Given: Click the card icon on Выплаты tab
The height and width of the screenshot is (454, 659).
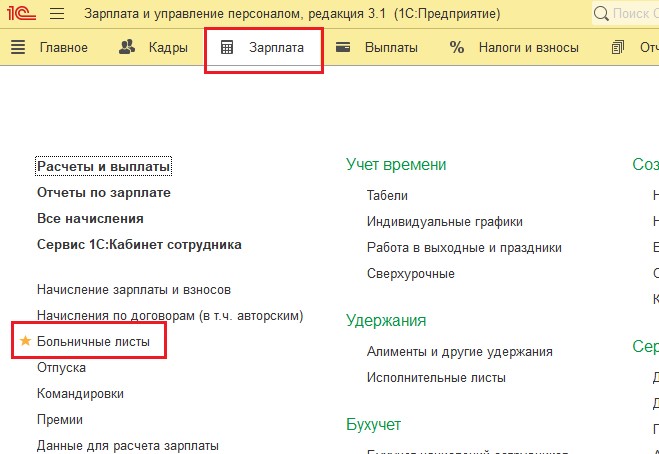Looking at the screenshot, I should 343,47.
